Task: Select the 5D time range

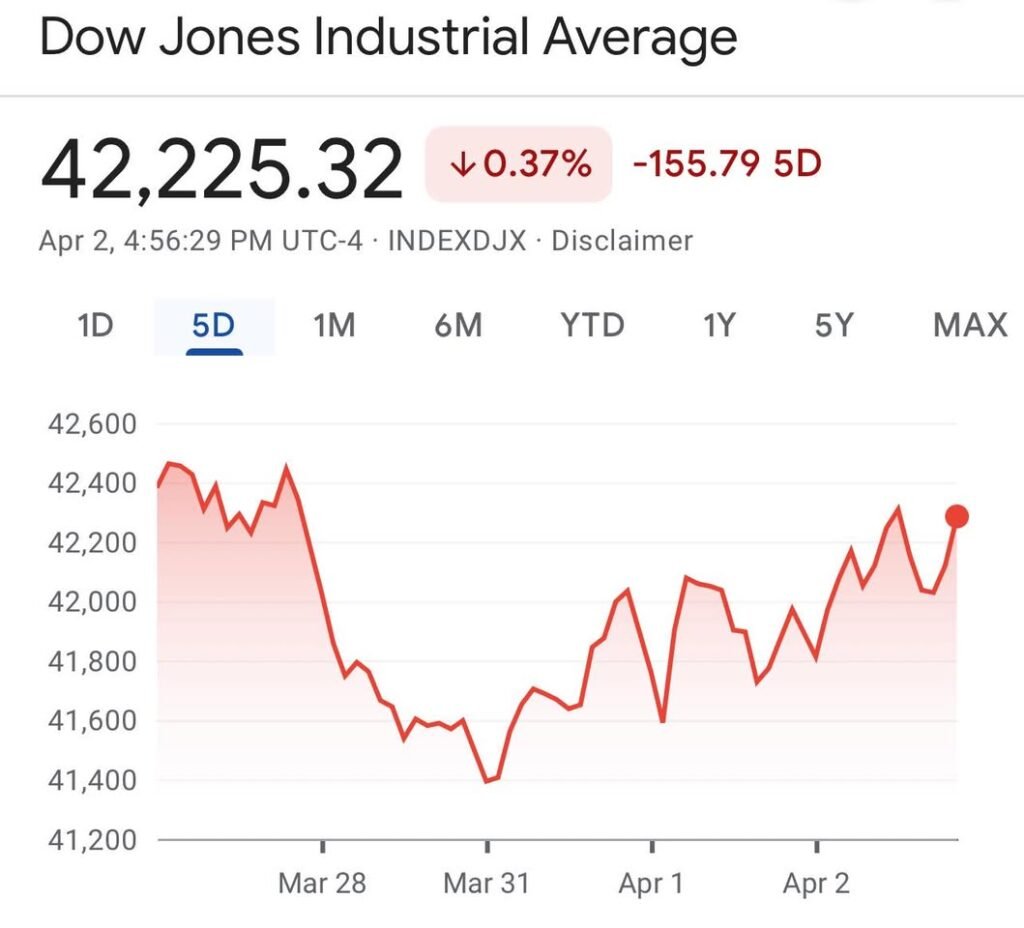Action: pyautogui.click(x=212, y=325)
